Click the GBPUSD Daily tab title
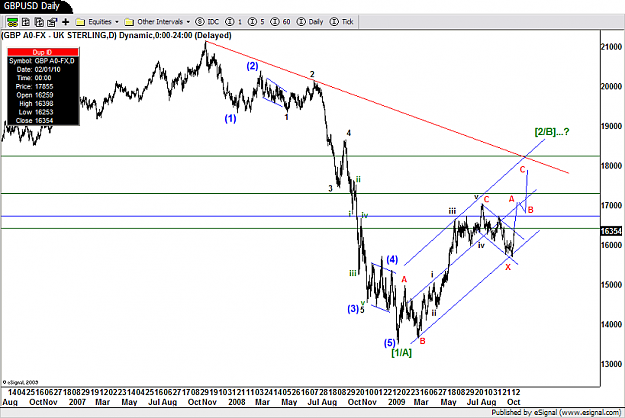 click(x=31, y=6)
